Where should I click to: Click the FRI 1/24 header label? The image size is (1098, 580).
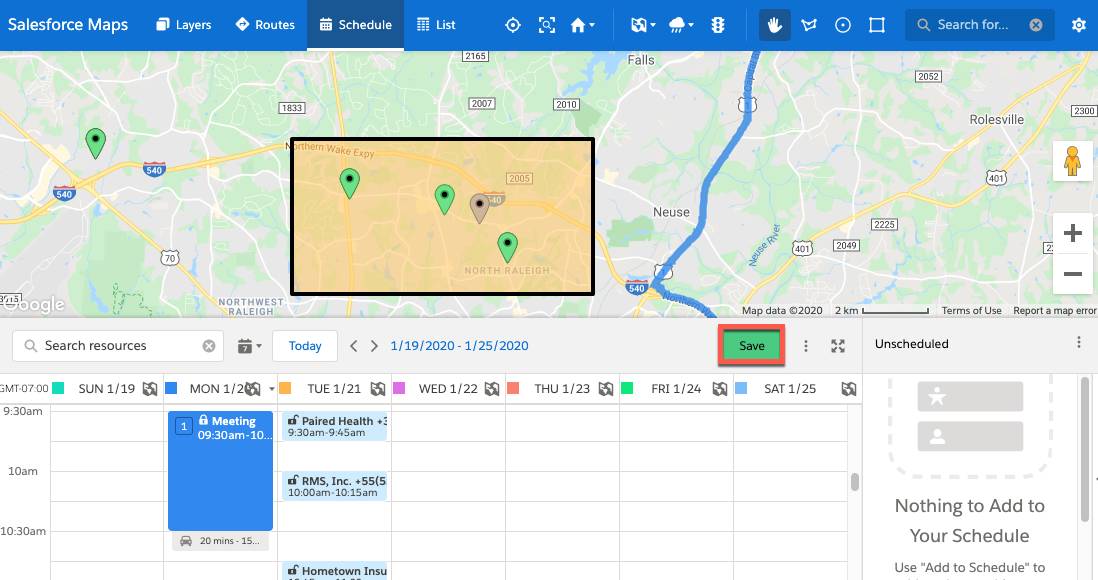676,389
